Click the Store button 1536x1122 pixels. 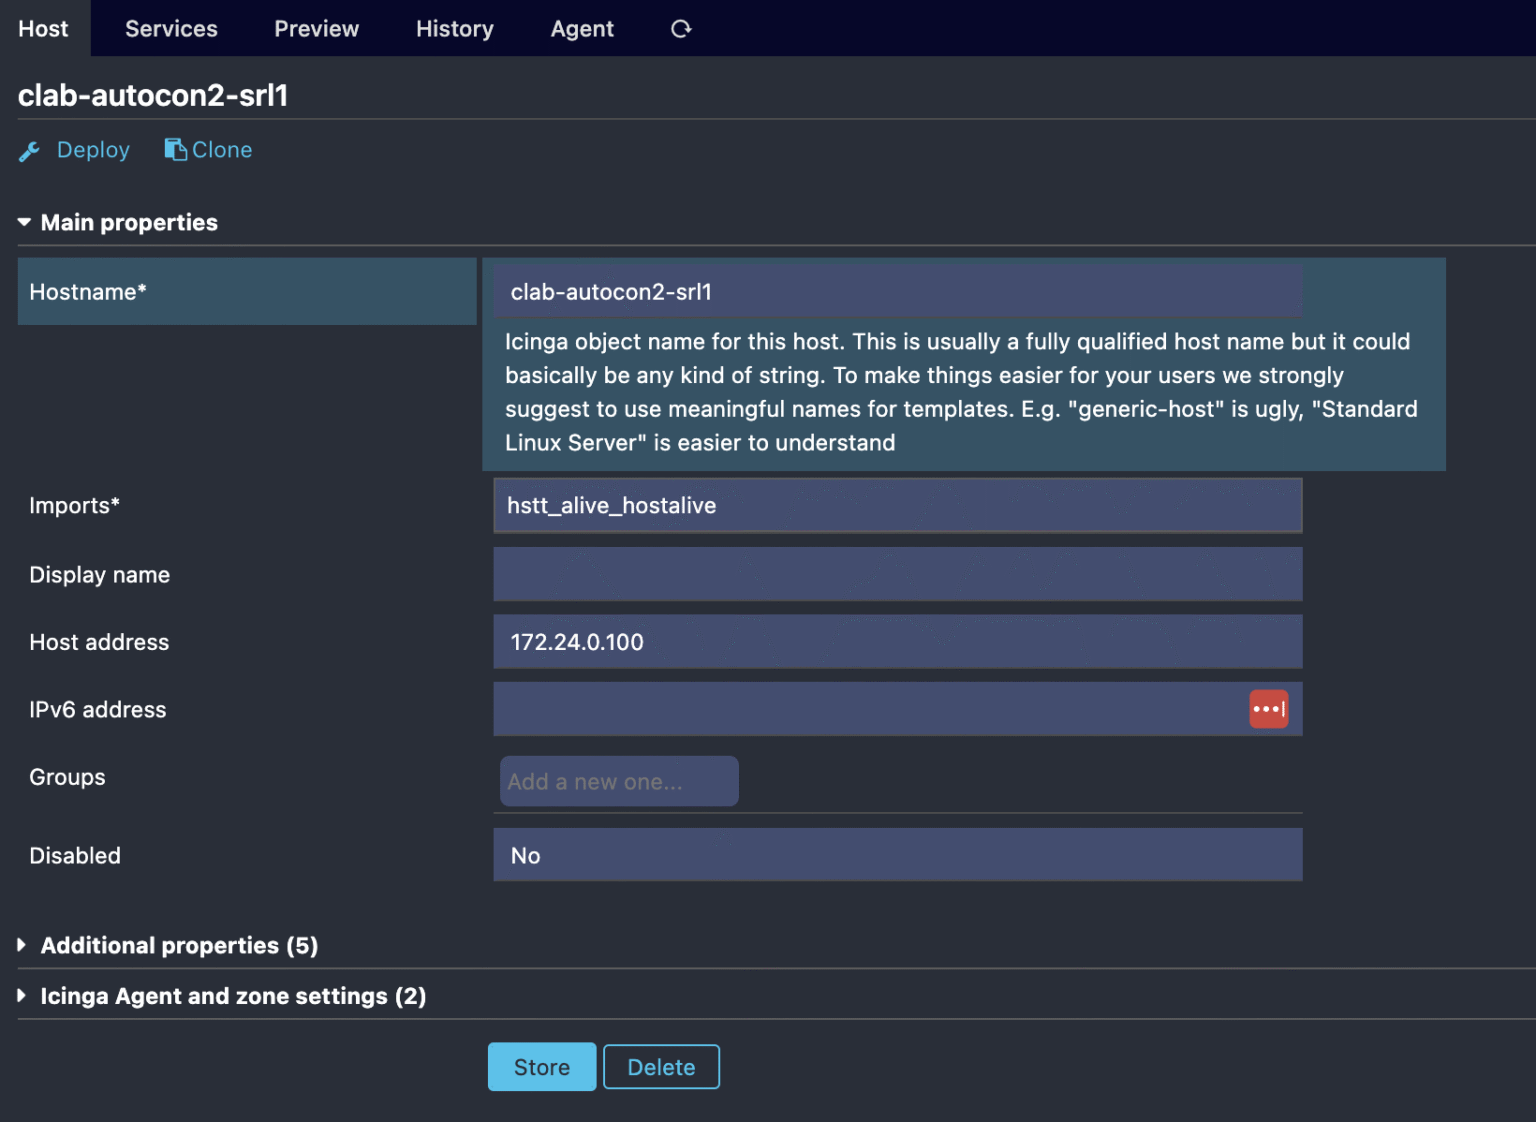(541, 1066)
